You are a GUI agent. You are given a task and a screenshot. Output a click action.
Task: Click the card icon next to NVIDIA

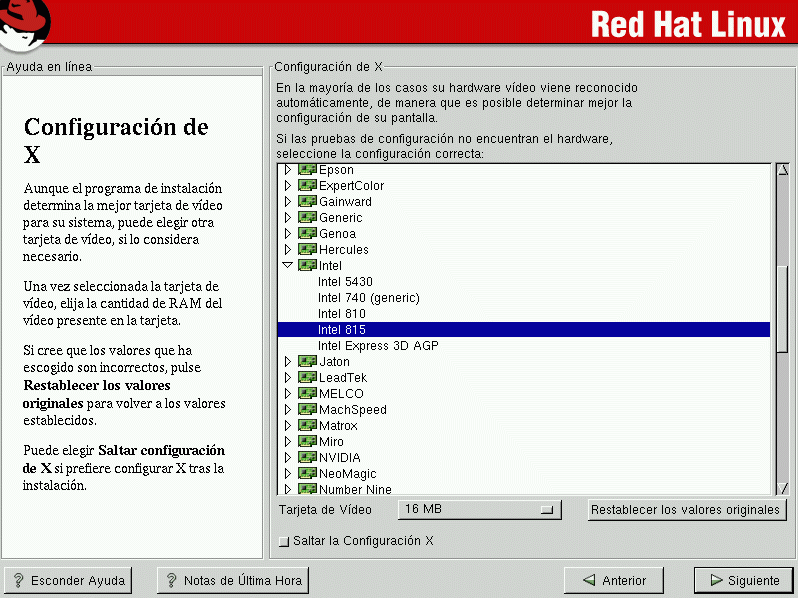click(307, 458)
